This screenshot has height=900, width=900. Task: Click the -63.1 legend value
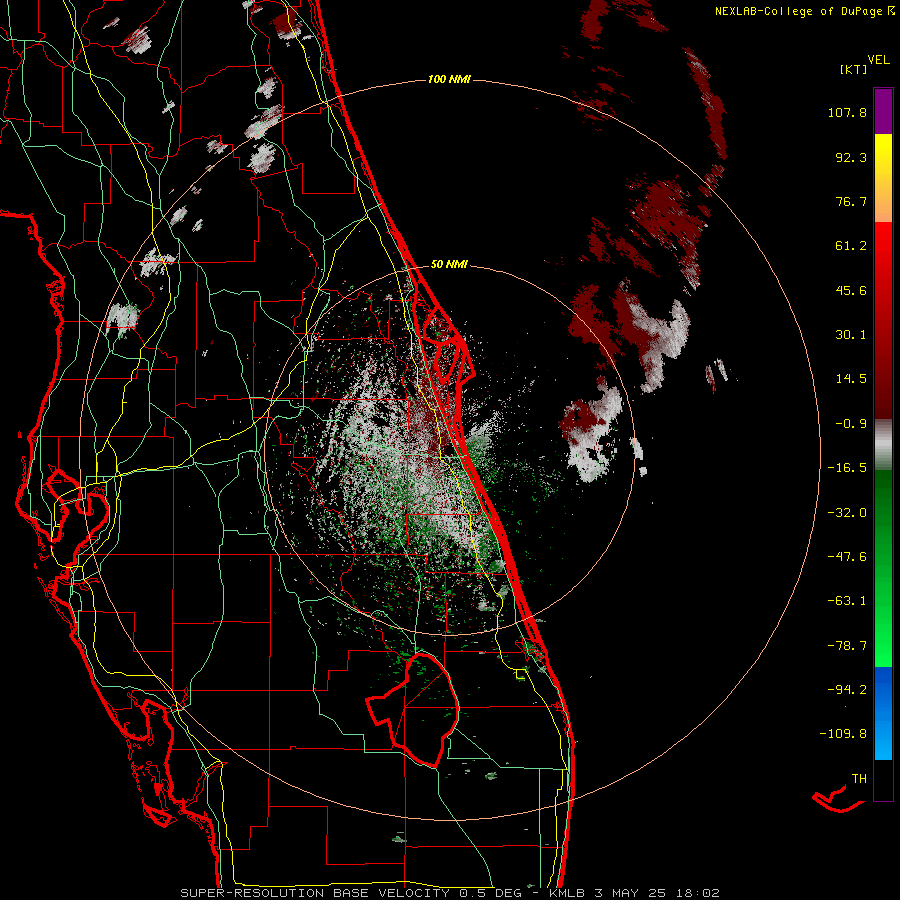pos(847,601)
